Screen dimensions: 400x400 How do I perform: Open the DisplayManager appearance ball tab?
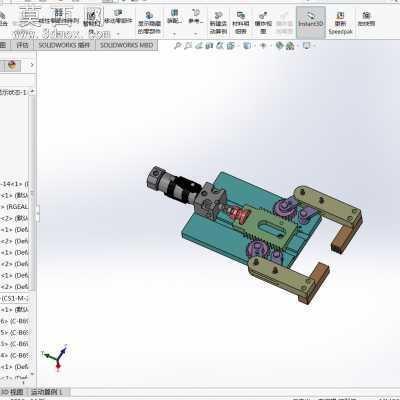point(12,65)
